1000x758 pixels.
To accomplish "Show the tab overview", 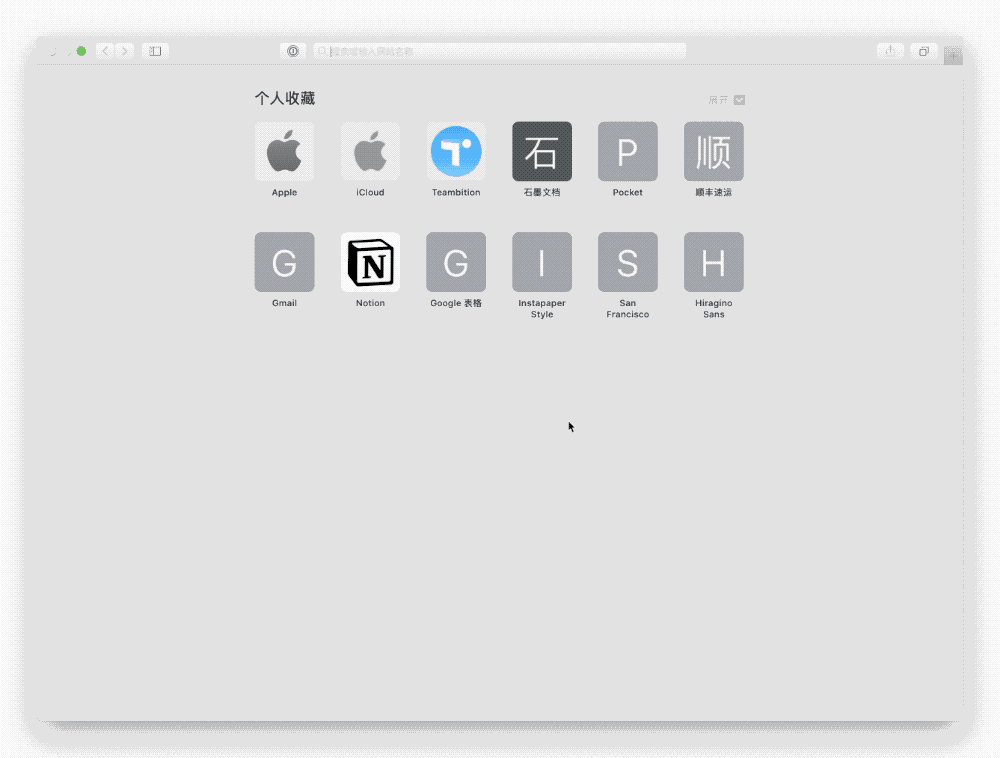I will click(923, 51).
